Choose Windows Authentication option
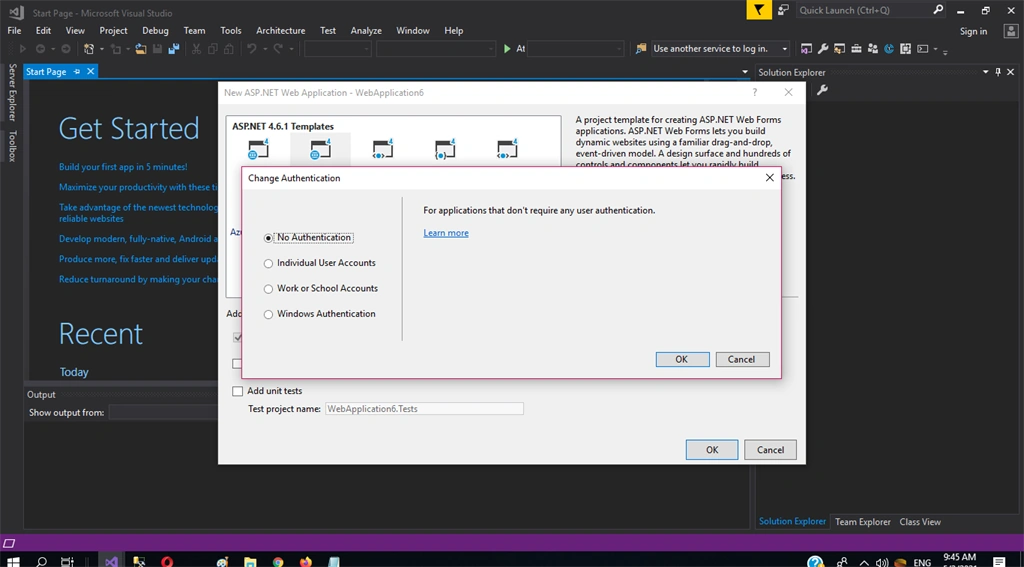Image resolution: width=1024 pixels, height=567 pixels. coord(268,314)
